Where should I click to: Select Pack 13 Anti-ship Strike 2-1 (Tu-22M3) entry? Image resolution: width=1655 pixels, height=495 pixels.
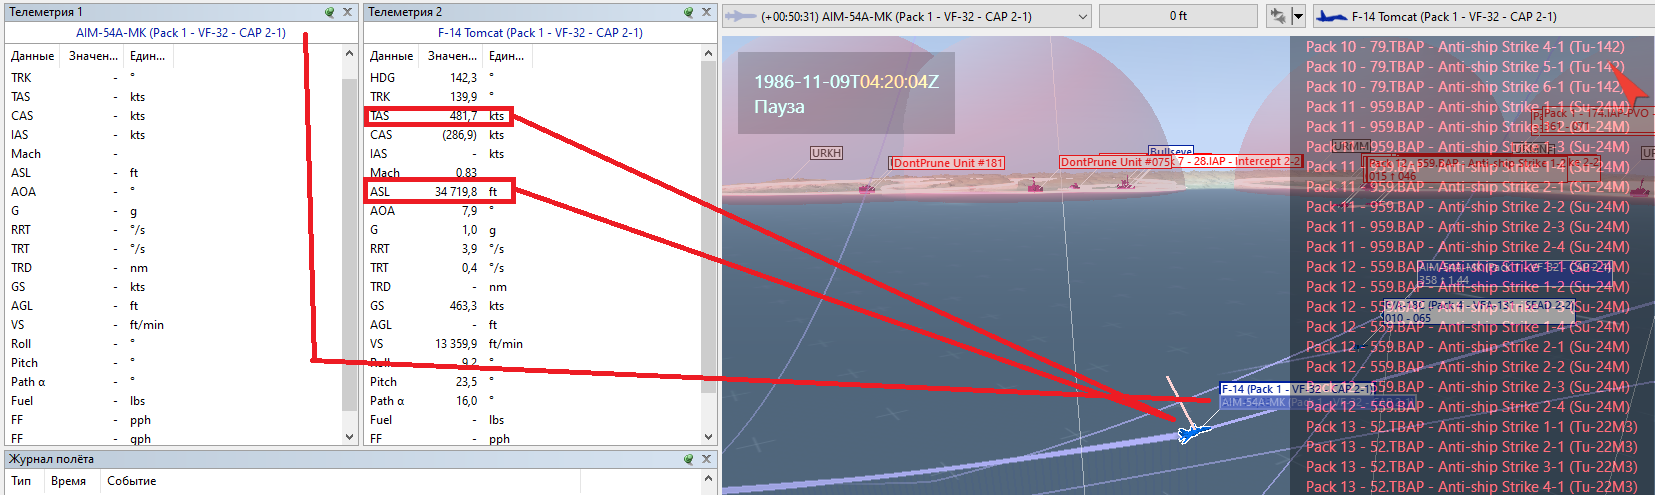pos(1471,447)
